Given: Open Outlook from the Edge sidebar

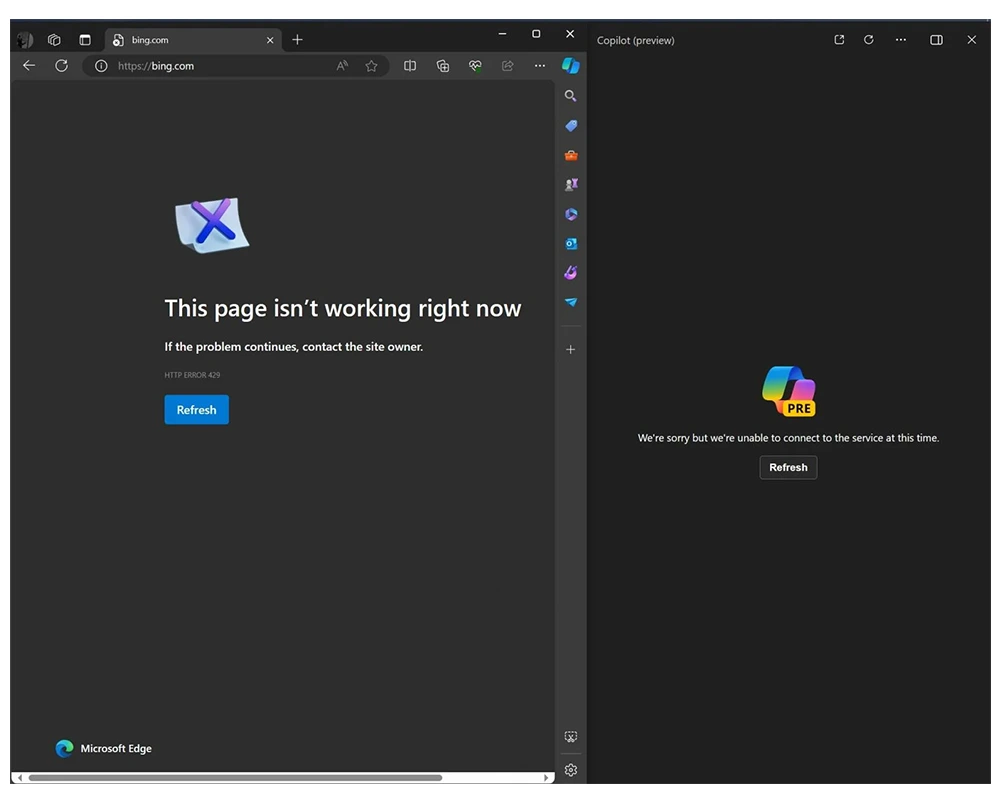Looking at the screenshot, I should click(x=571, y=243).
